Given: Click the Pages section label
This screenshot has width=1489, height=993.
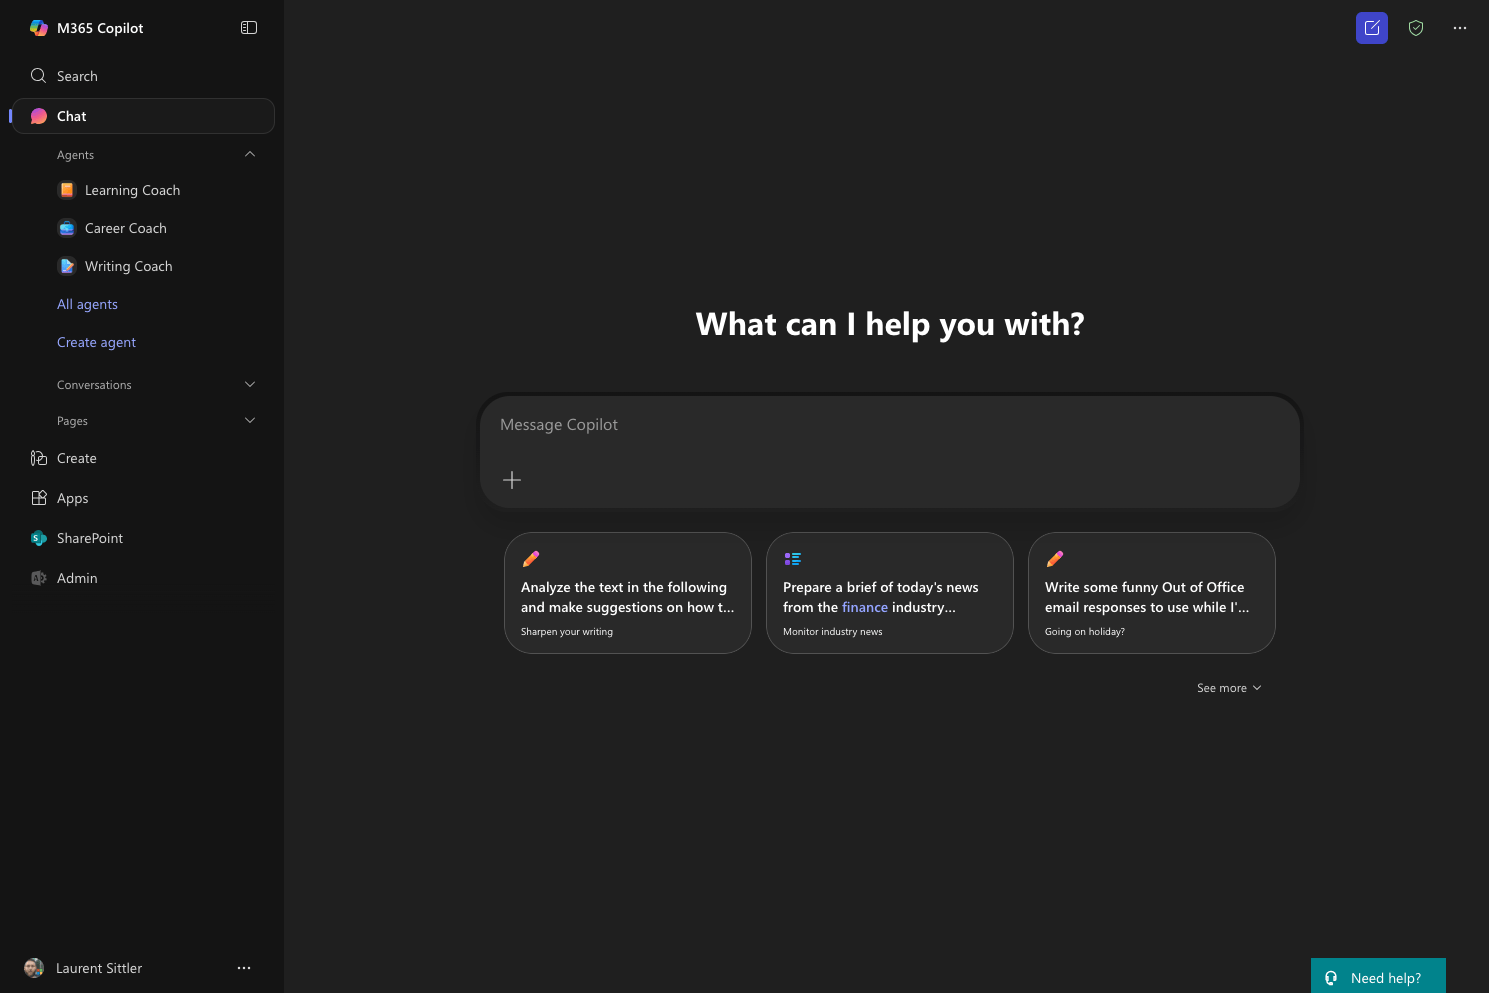Looking at the screenshot, I should (72, 421).
